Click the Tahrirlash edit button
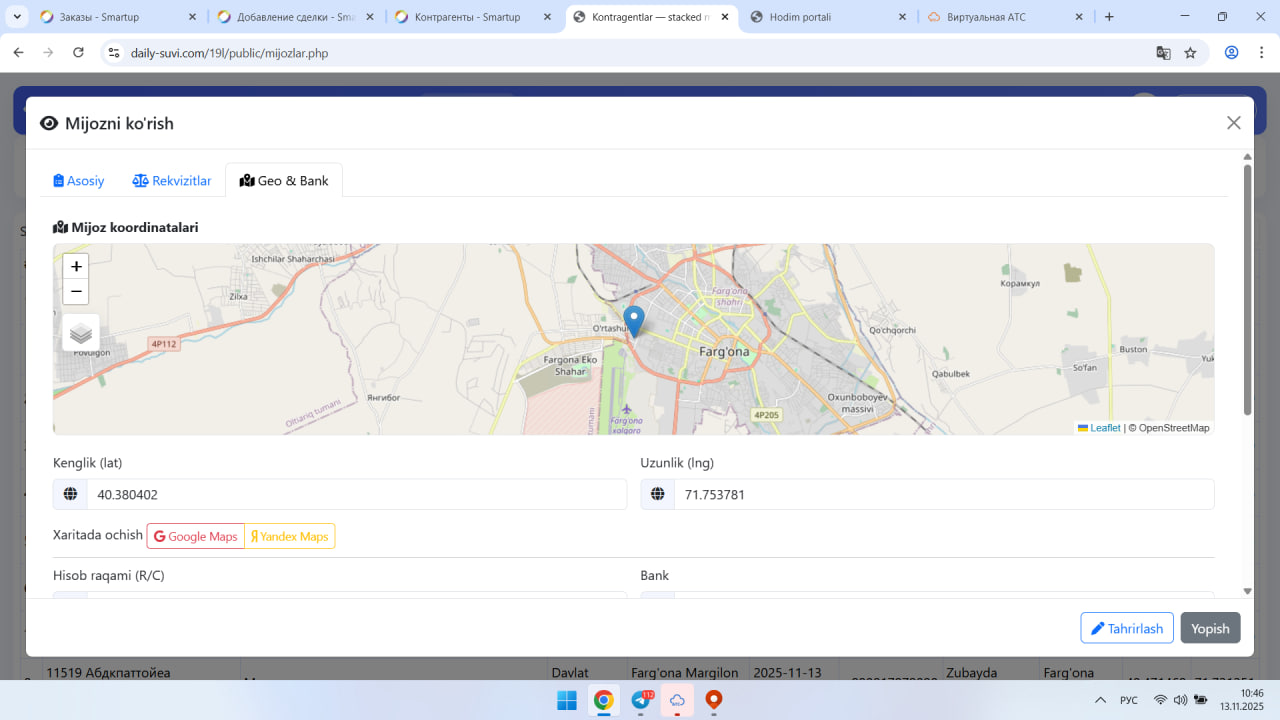 point(1127,628)
